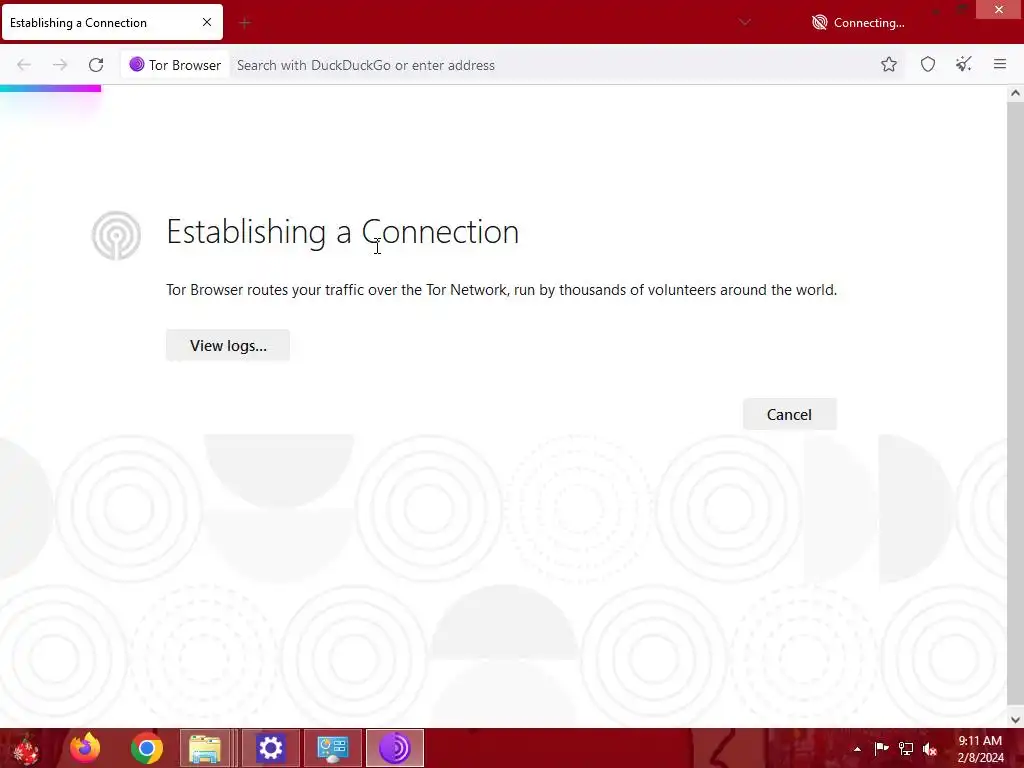Viewport: 1024px width, 768px height.
Task: Click the Establishing a Connection heading text
Action: click(343, 232)
